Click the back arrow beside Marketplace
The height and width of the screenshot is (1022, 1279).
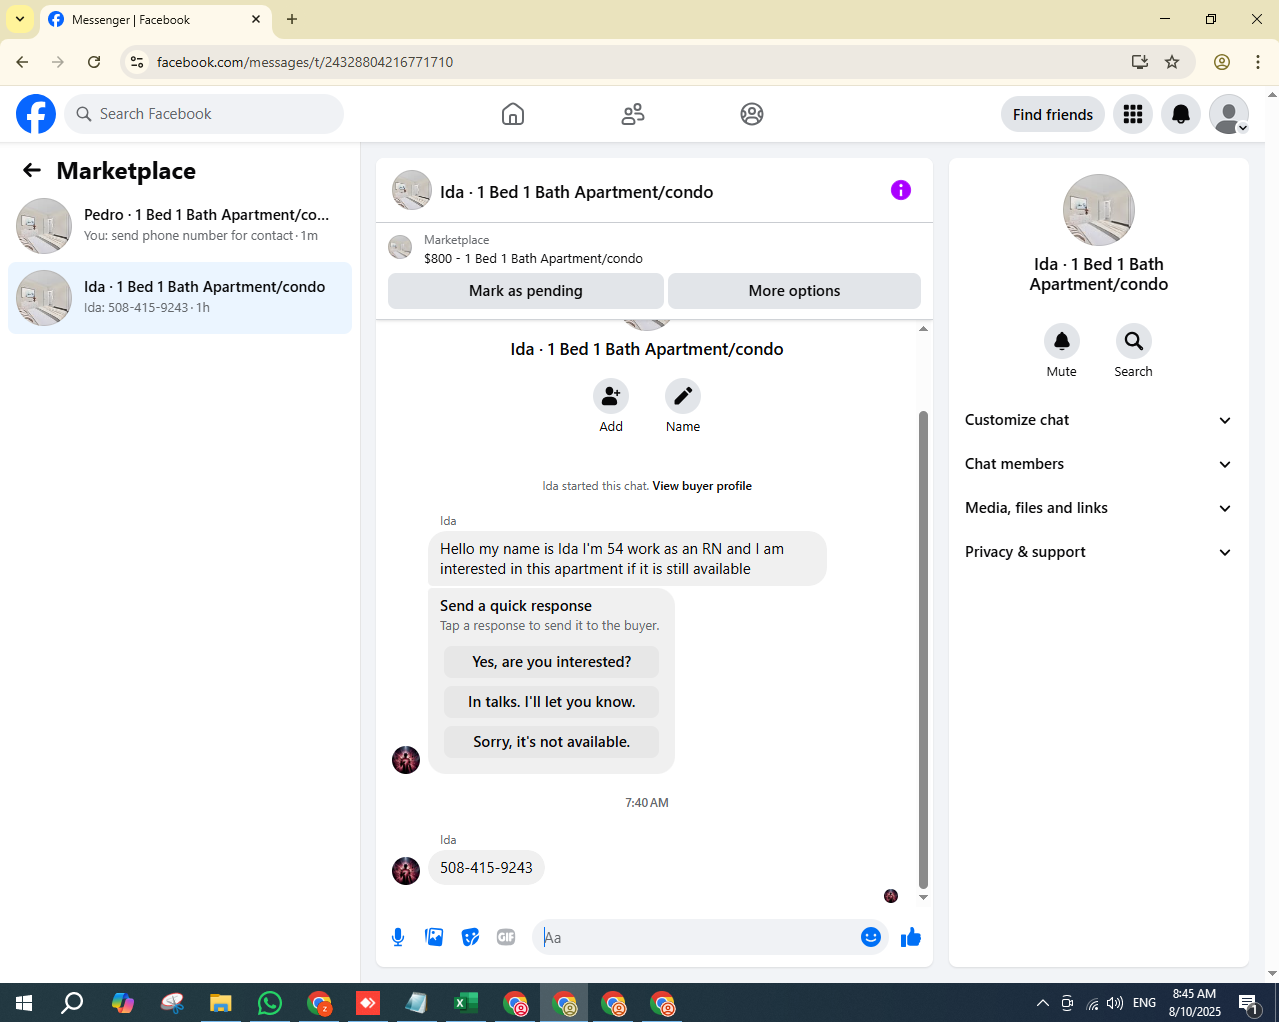point(32,170)
